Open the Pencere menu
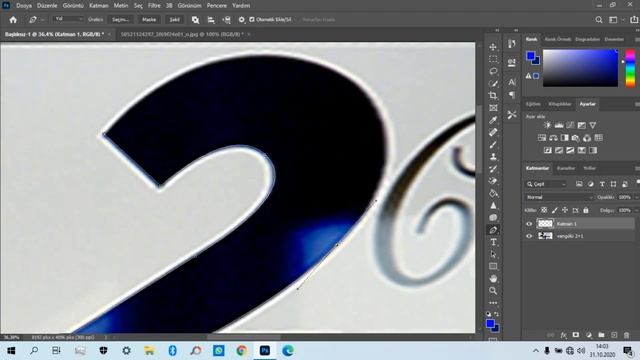 216,6
